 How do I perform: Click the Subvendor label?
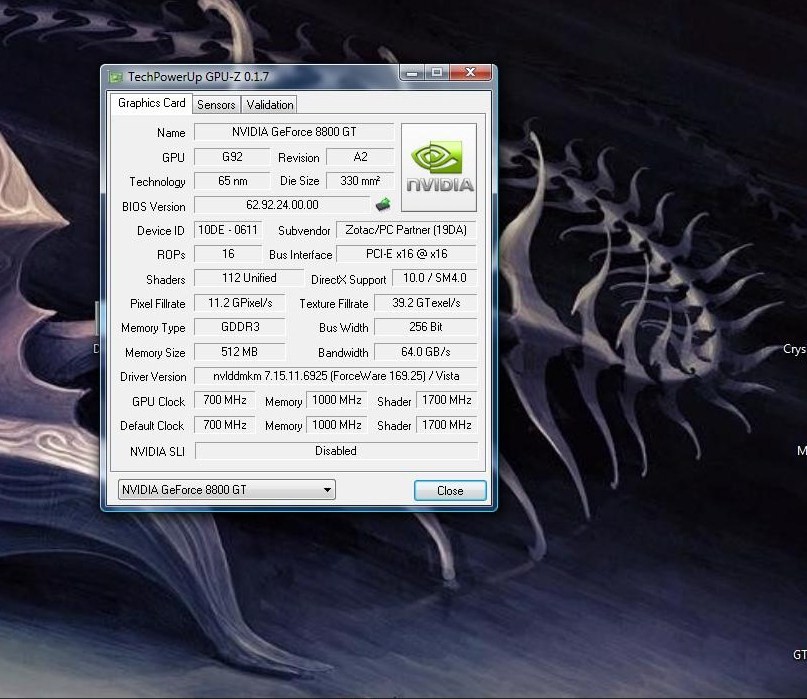(304, 231)
